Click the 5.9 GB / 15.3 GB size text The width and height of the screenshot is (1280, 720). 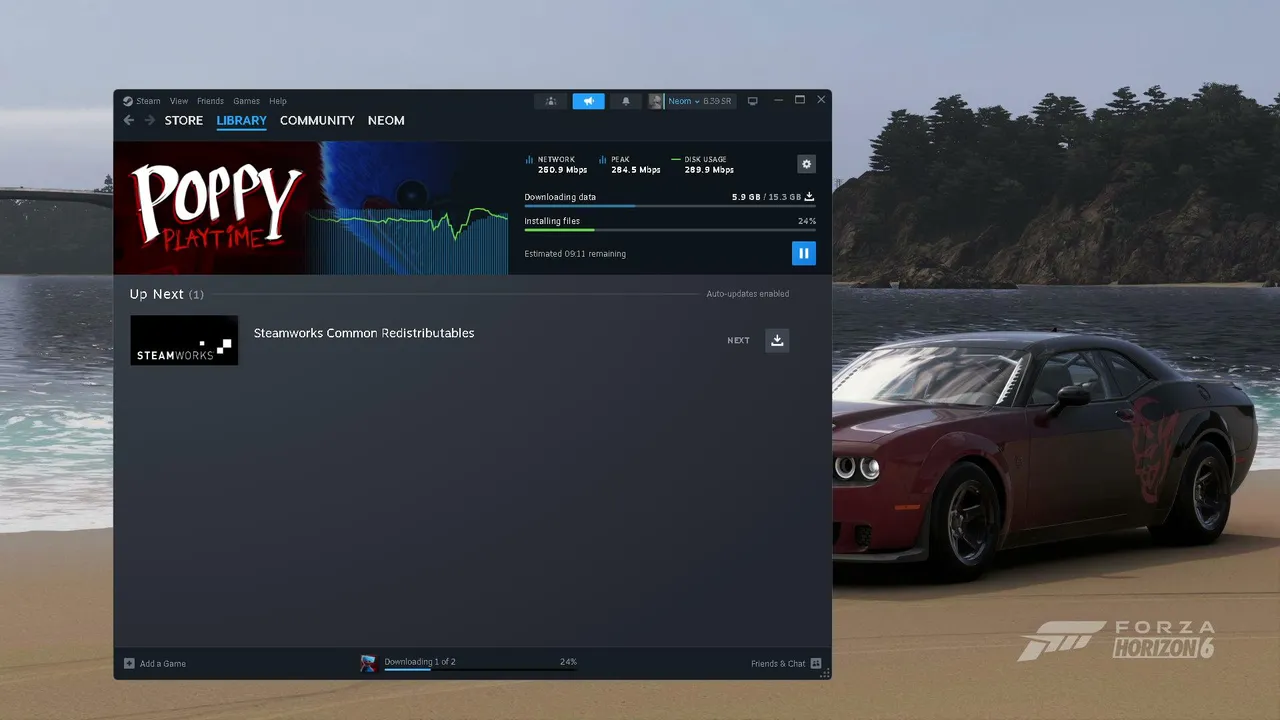[766, 197]
